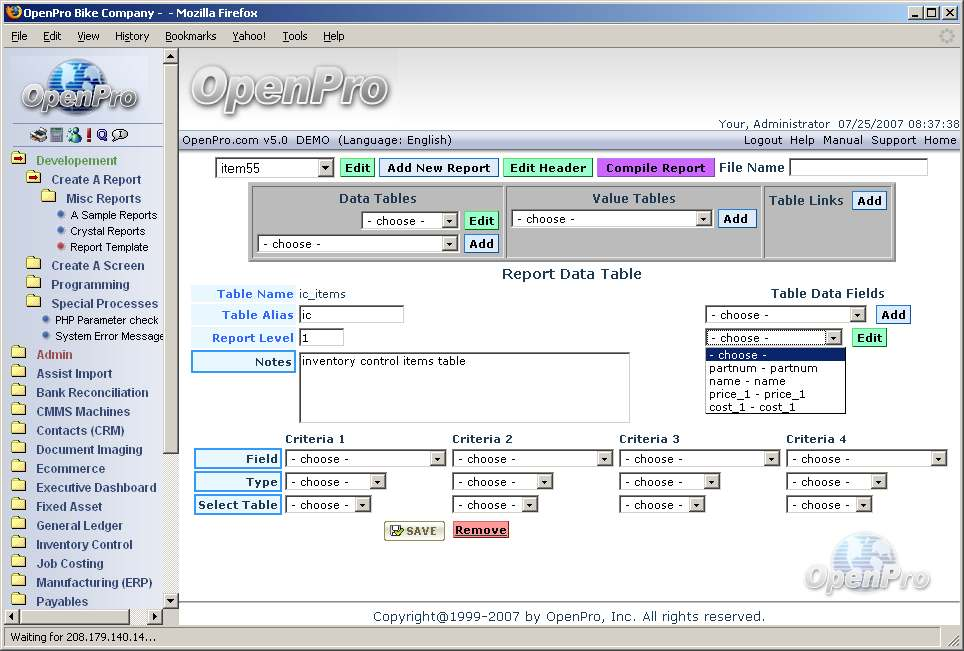This screenshot has height=651, width=964.
Task: Open the Report Template tree item
Action: click(x=108, y=247)
